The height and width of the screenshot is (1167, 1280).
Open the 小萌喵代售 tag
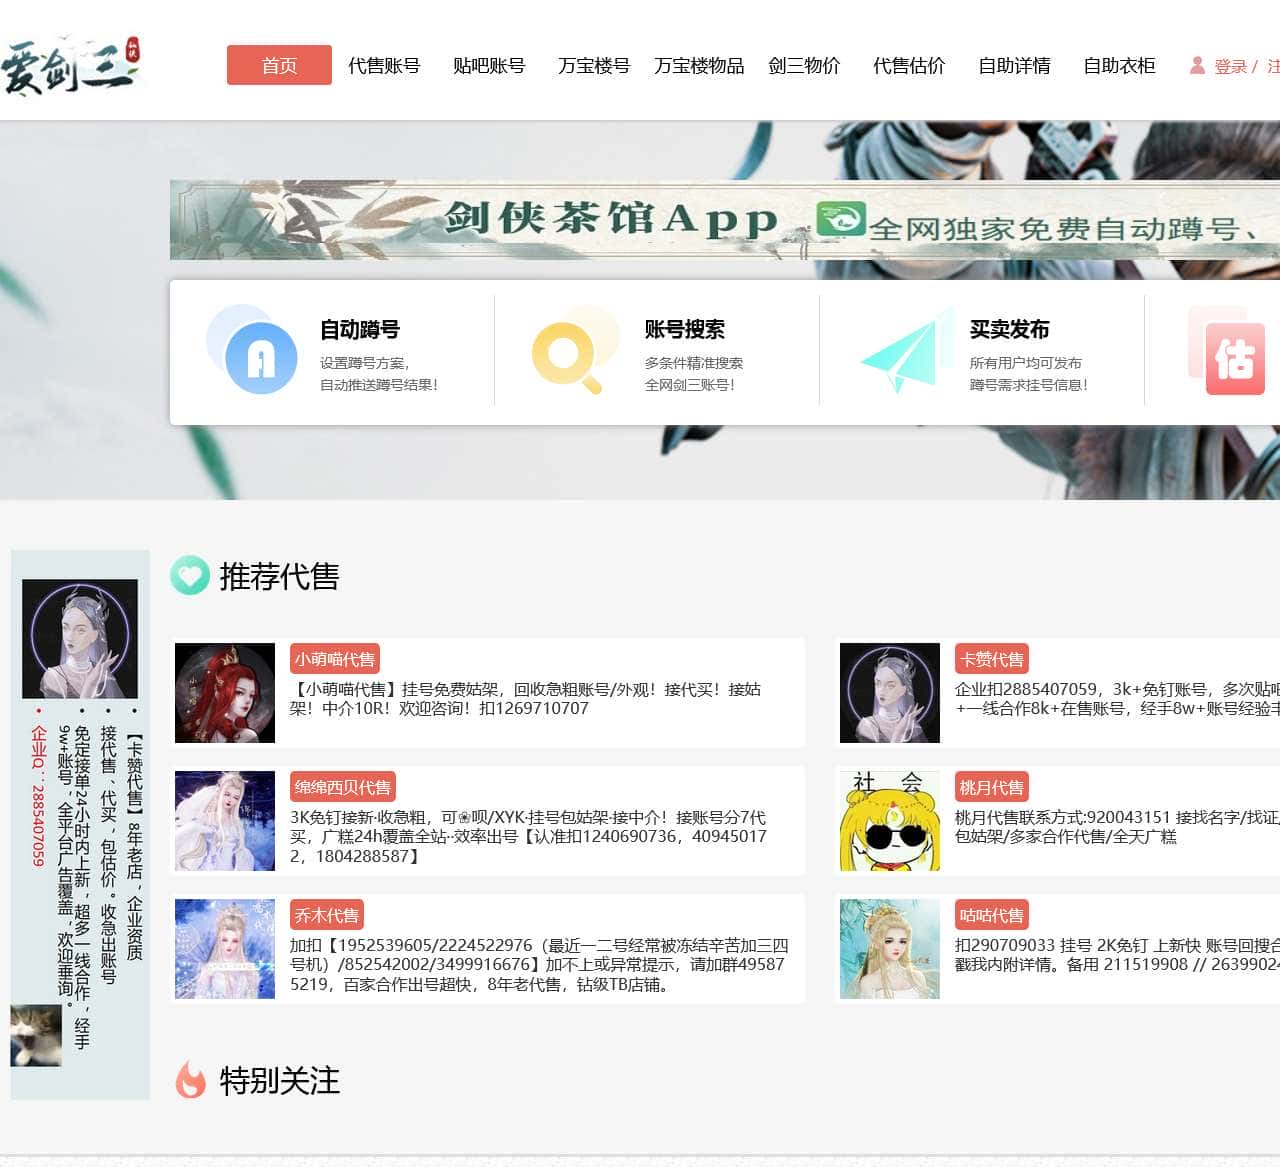click(335, 659)
